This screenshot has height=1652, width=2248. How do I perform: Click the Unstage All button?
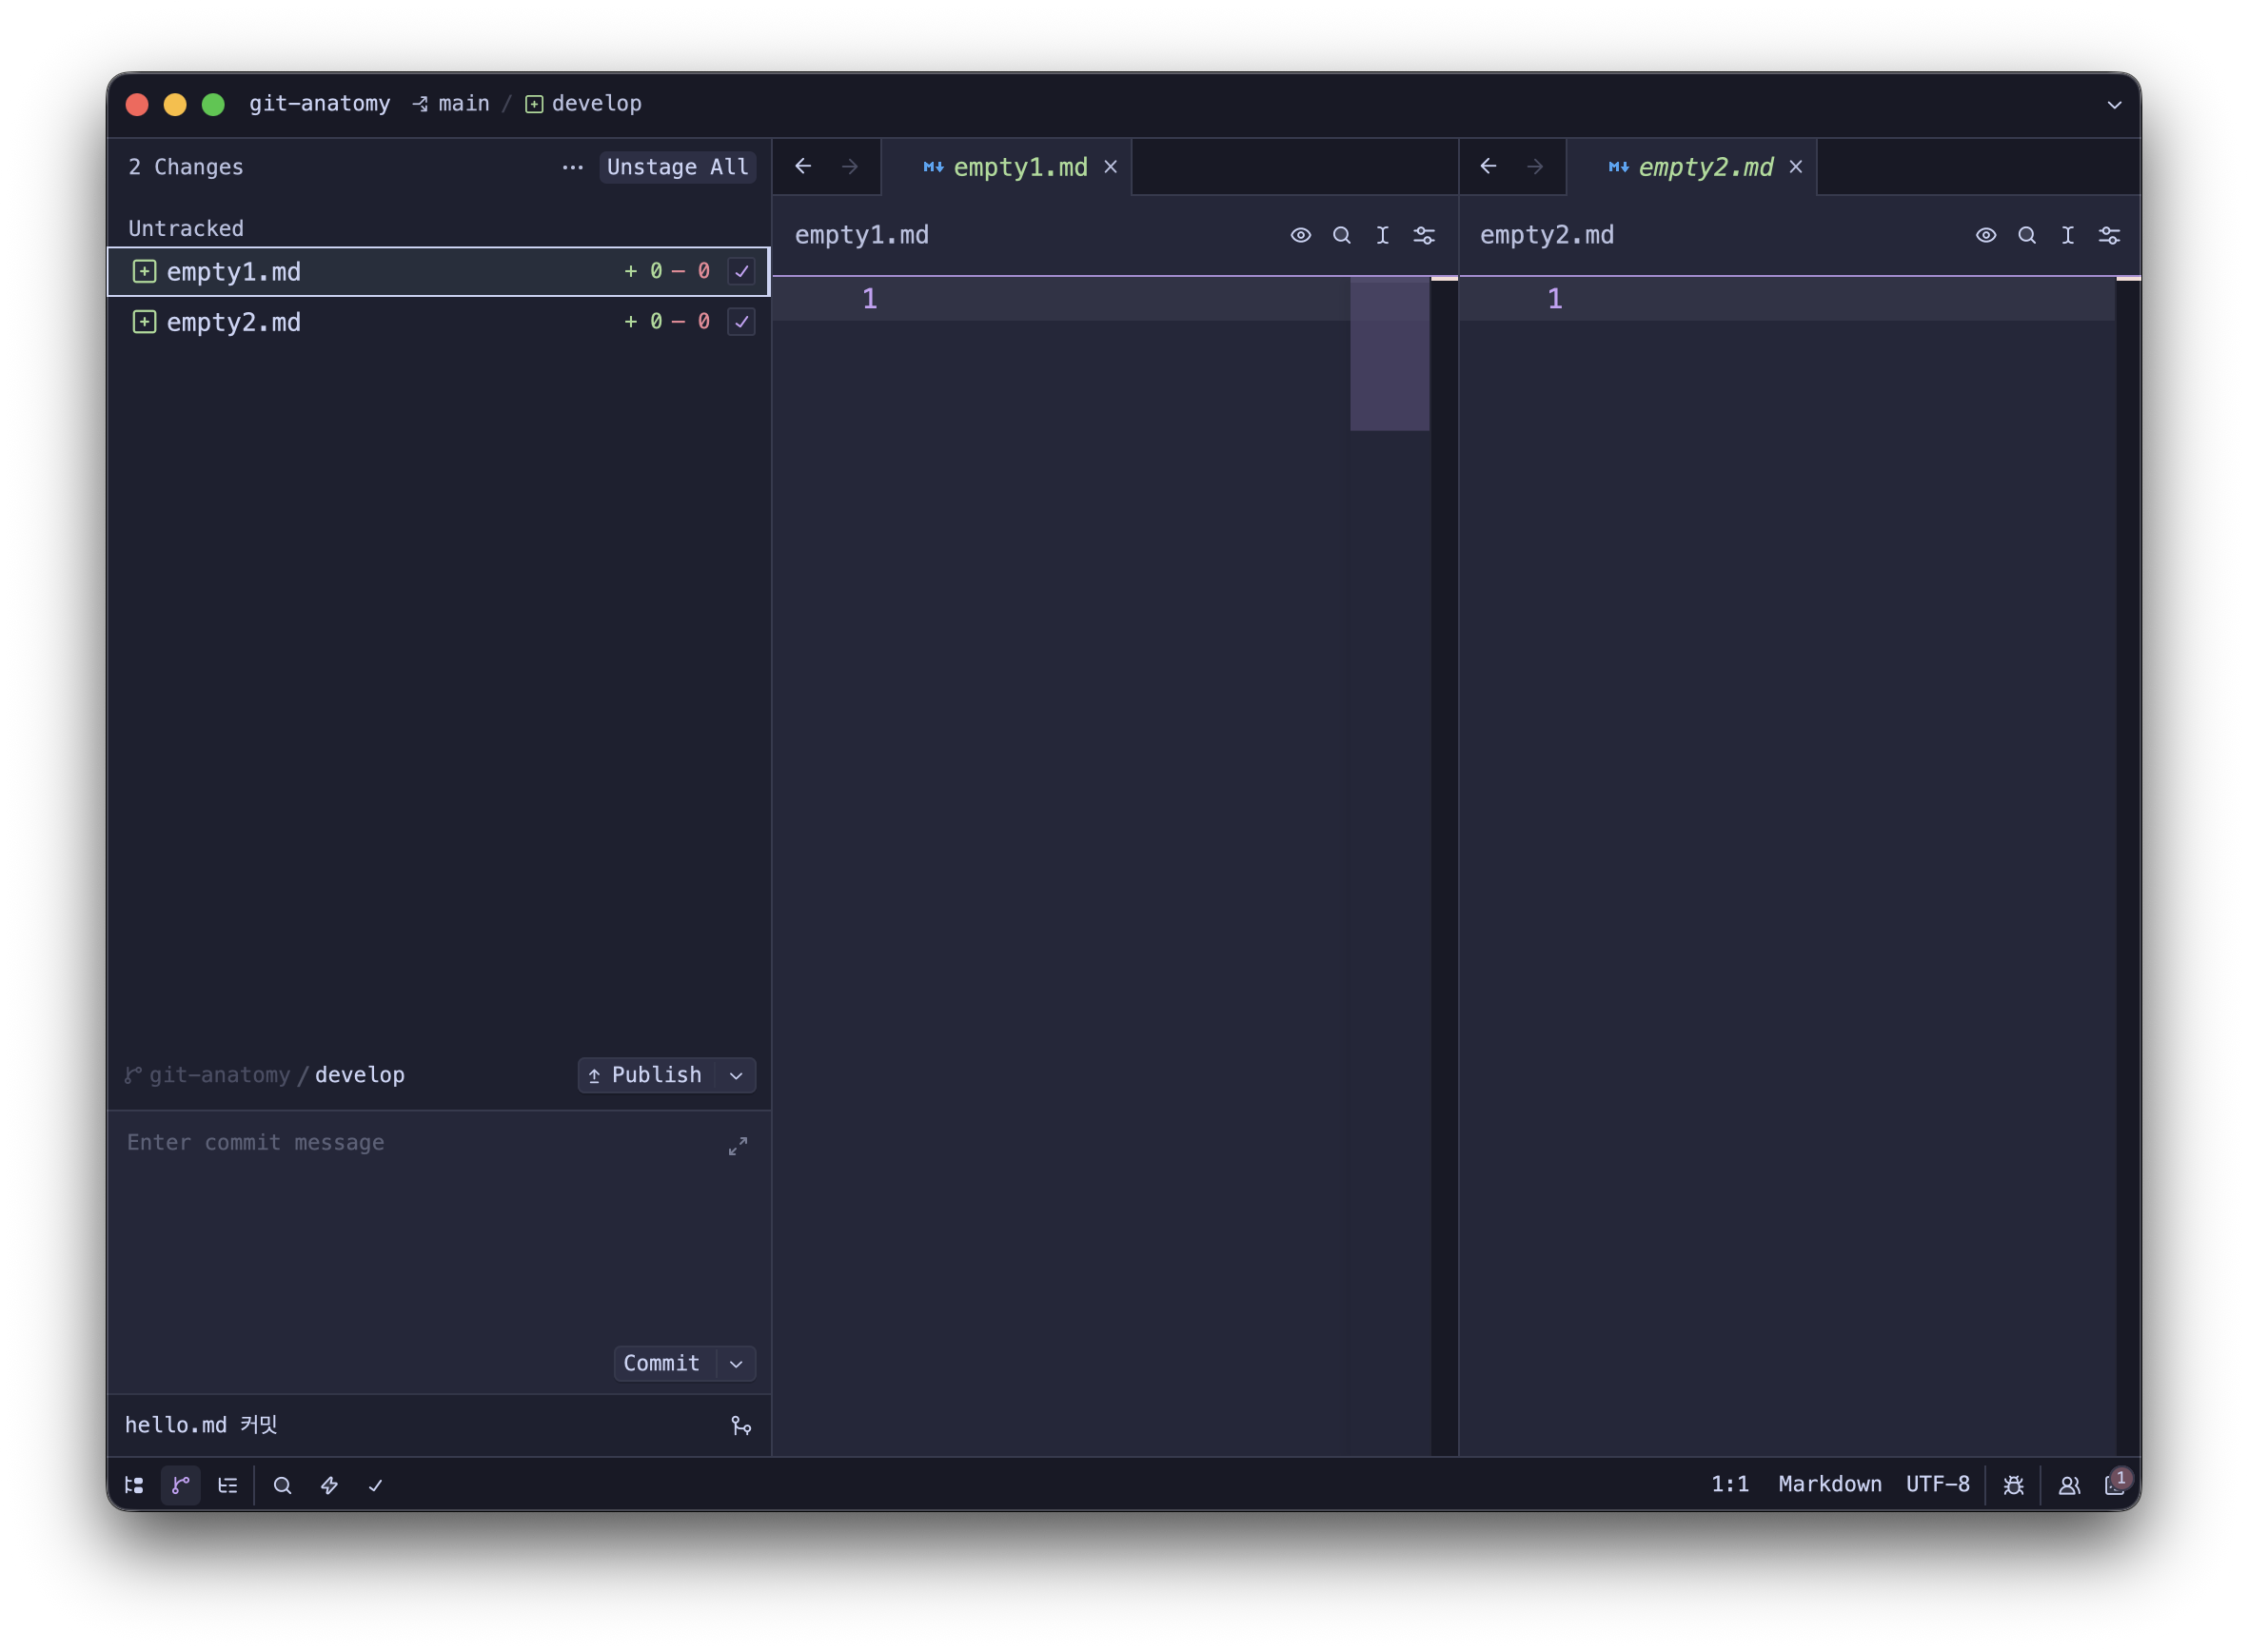677,167
